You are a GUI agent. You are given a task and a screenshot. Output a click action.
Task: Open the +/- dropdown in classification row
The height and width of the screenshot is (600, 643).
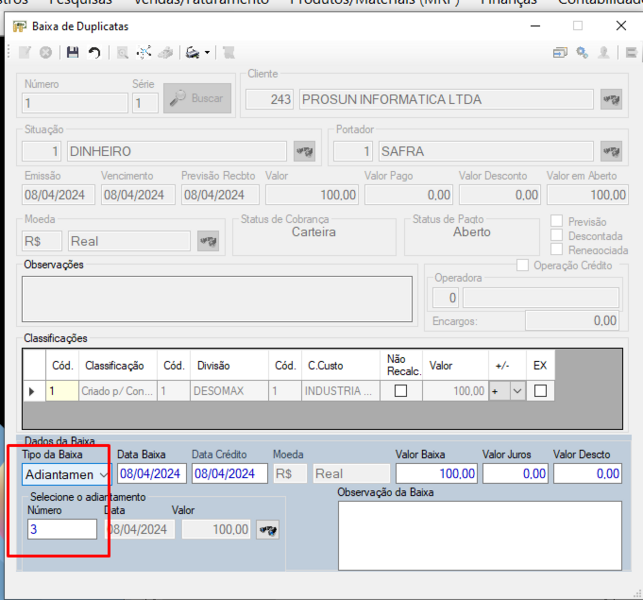click(518, 391)
